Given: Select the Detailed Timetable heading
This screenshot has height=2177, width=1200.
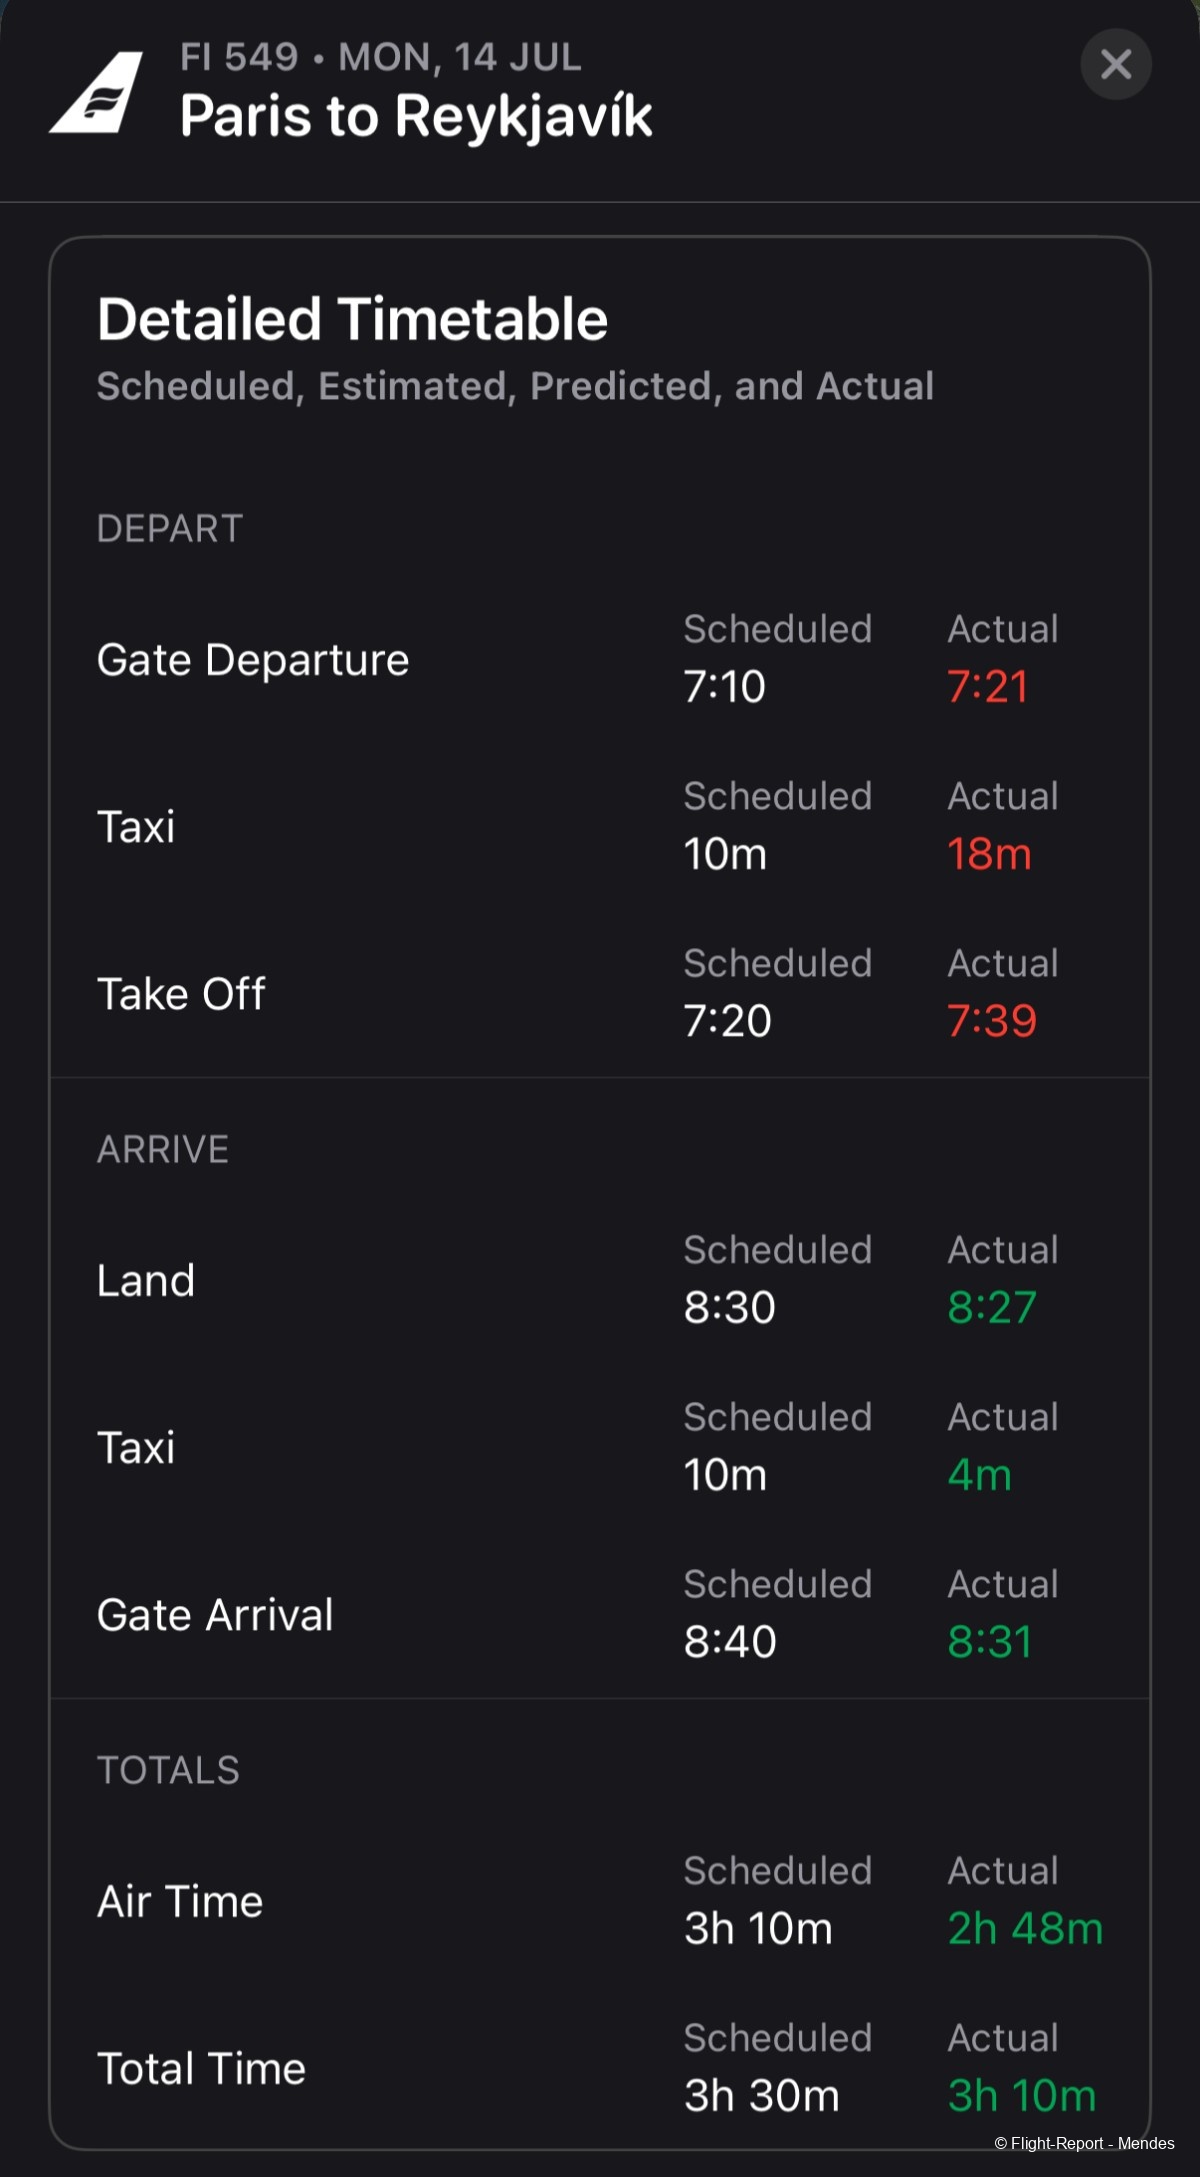Looking at the screenshot, I should point(352,319).
